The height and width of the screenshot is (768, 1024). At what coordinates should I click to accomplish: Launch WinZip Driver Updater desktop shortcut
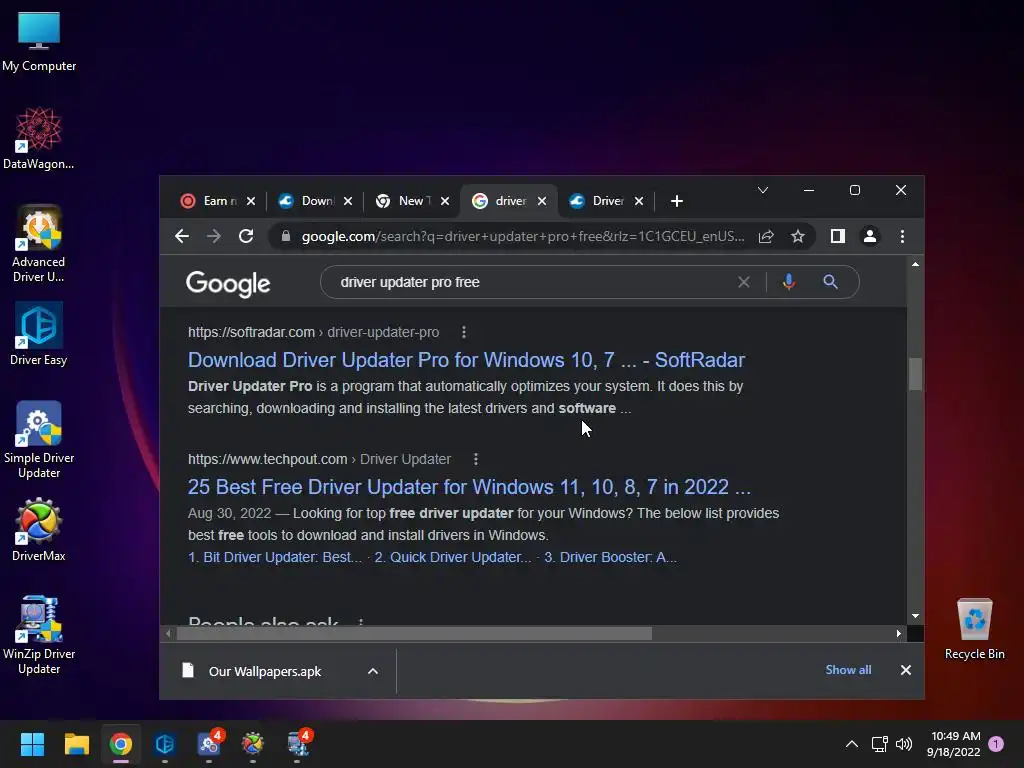coord(39,635)
